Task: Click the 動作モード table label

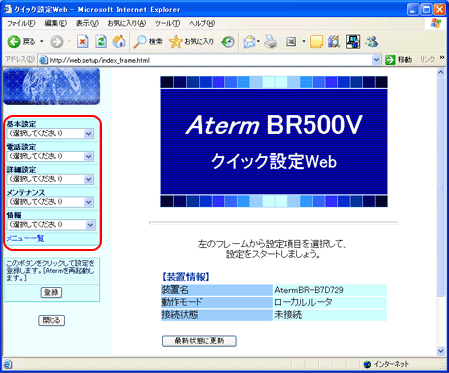Action: tap(182, 302)
